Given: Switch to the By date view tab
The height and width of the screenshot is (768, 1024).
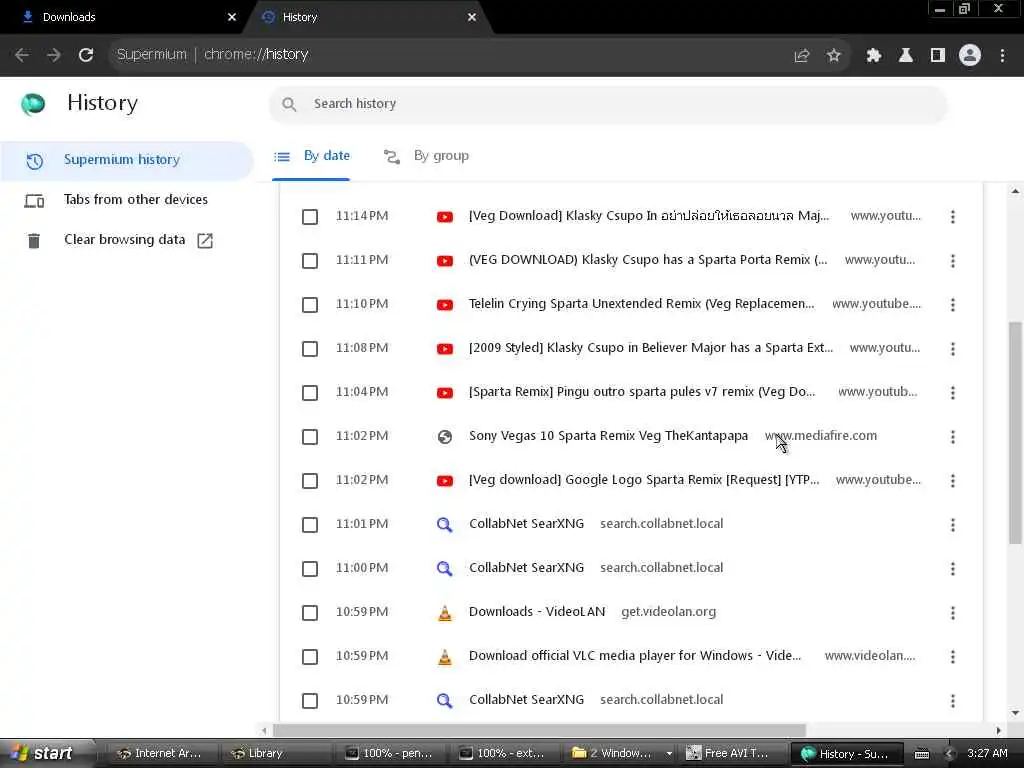Looking at the screenshot, I should tap(312, 157).
